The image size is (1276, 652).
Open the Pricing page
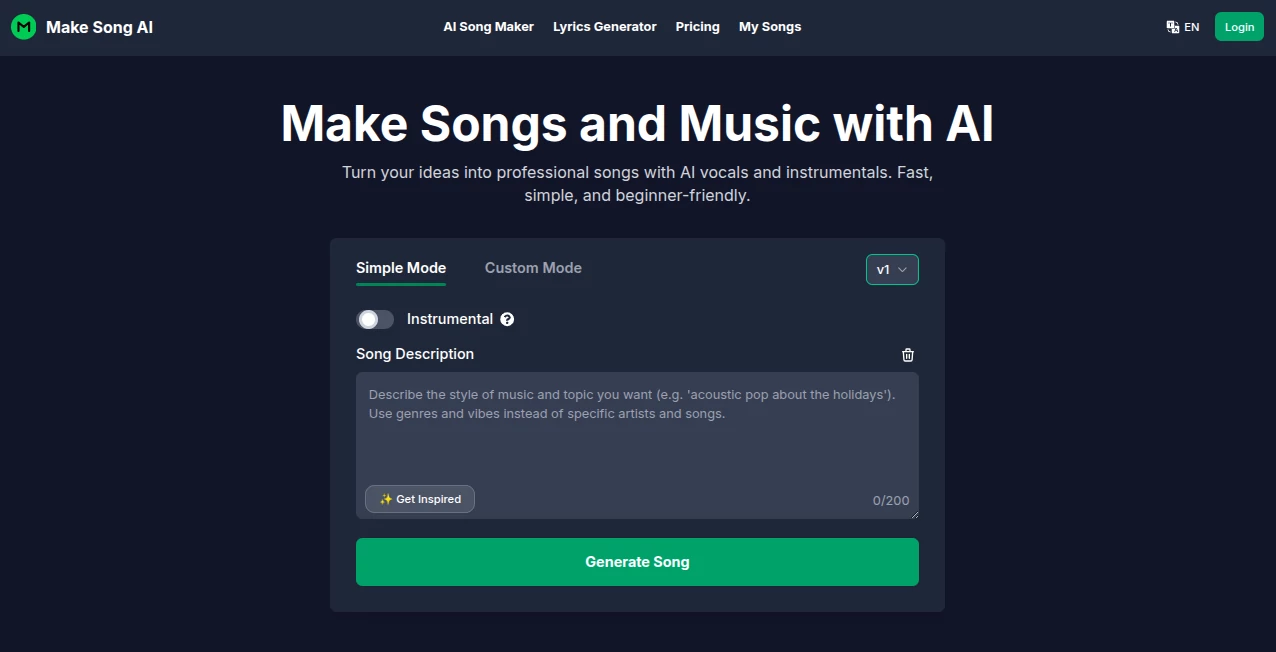pos(697,27)
